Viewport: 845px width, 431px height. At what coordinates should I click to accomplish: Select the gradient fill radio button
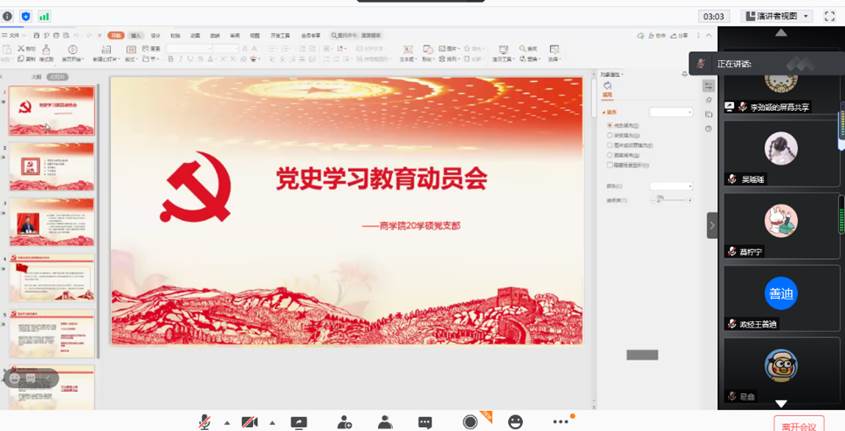(x=610, y=134)
